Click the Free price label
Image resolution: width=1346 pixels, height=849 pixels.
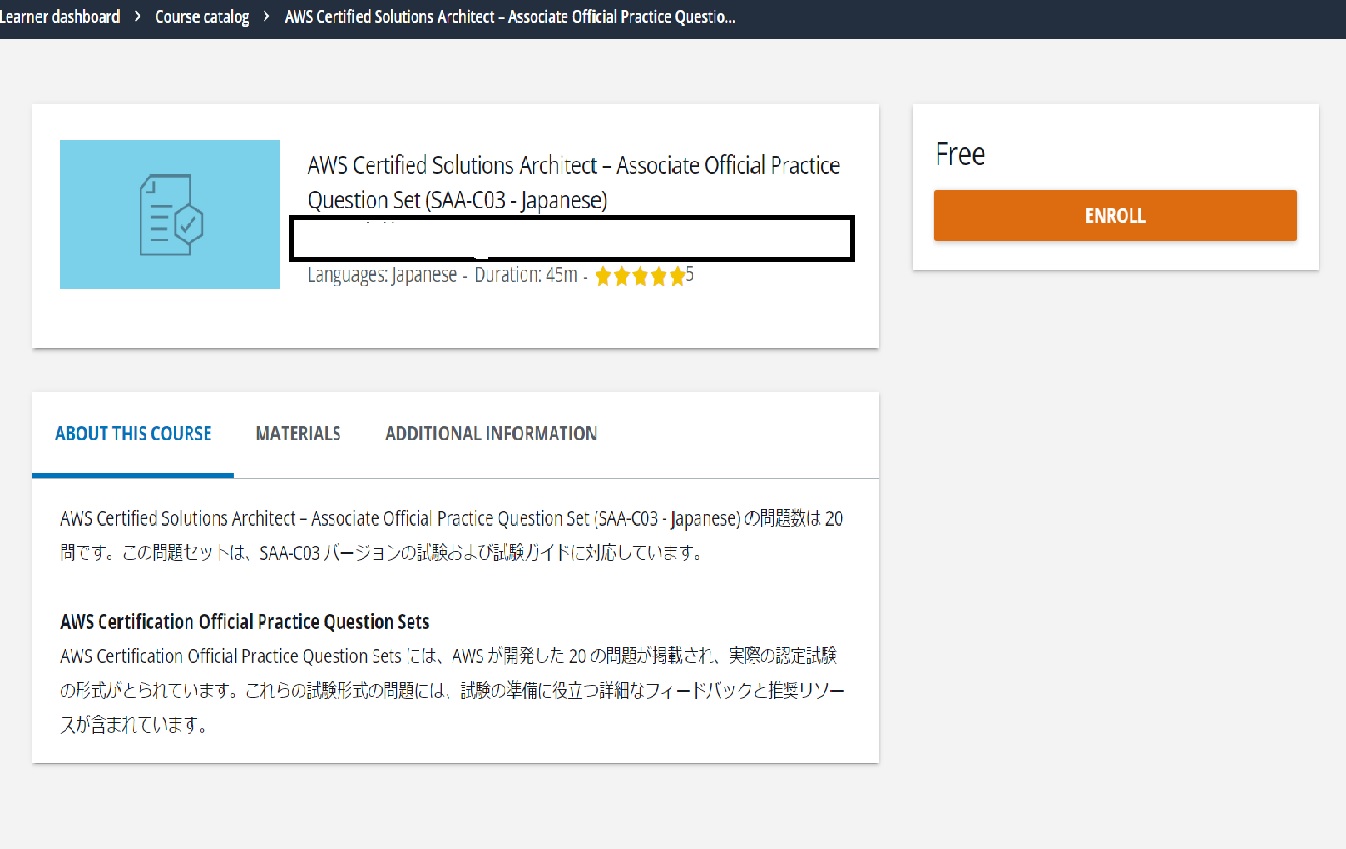tap(960, 154)
